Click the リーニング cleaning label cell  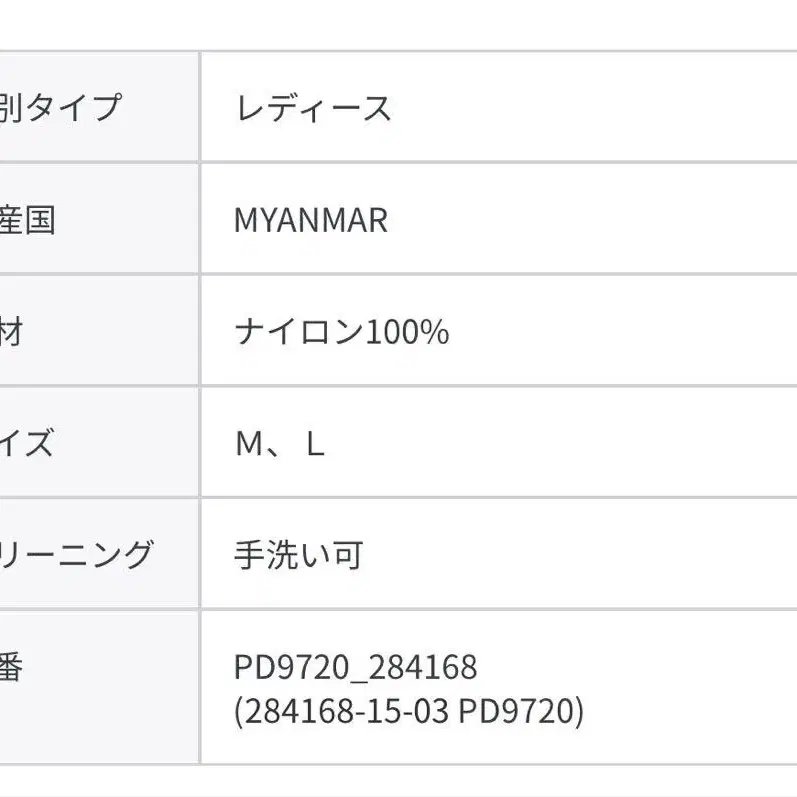pyautogui.click(x=76, y=553)
